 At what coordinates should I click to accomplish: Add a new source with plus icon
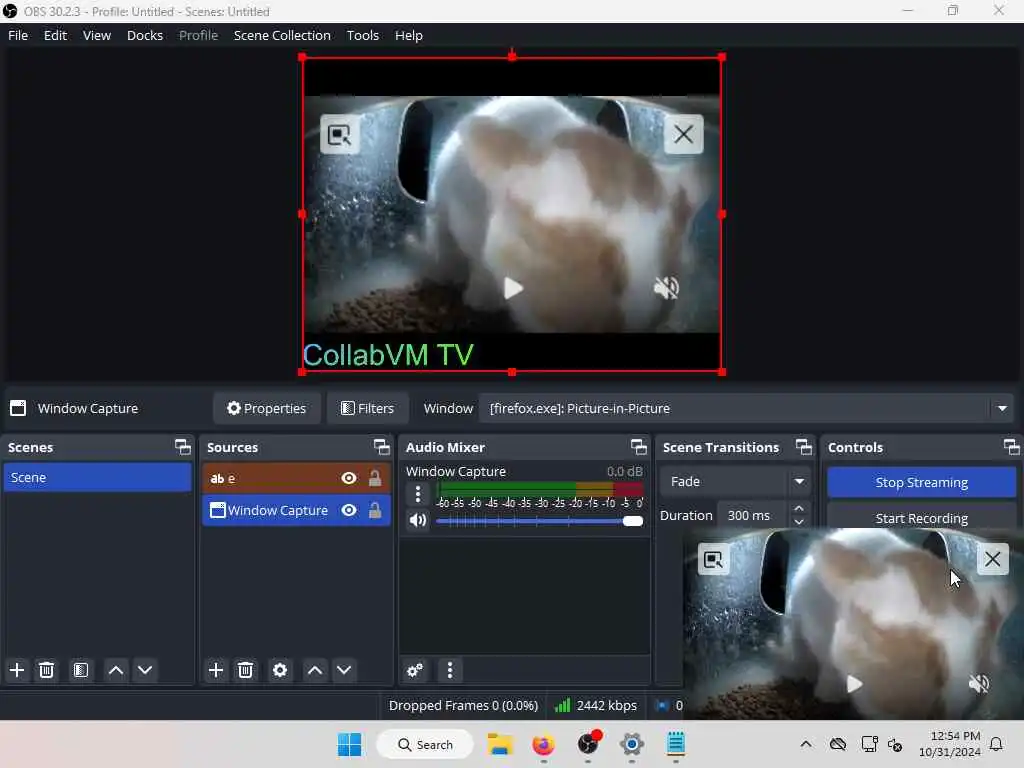point(216,670)
